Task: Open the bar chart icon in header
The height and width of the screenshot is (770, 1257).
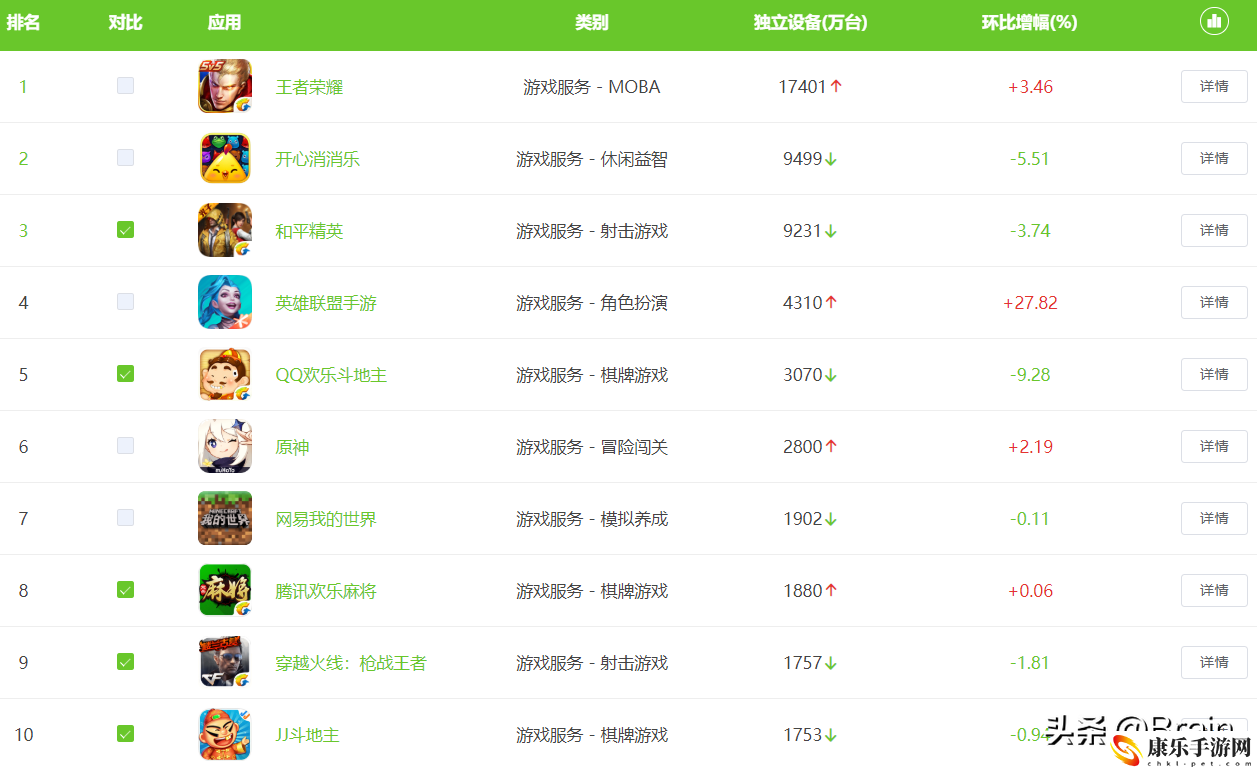Action: (1214, 21)
